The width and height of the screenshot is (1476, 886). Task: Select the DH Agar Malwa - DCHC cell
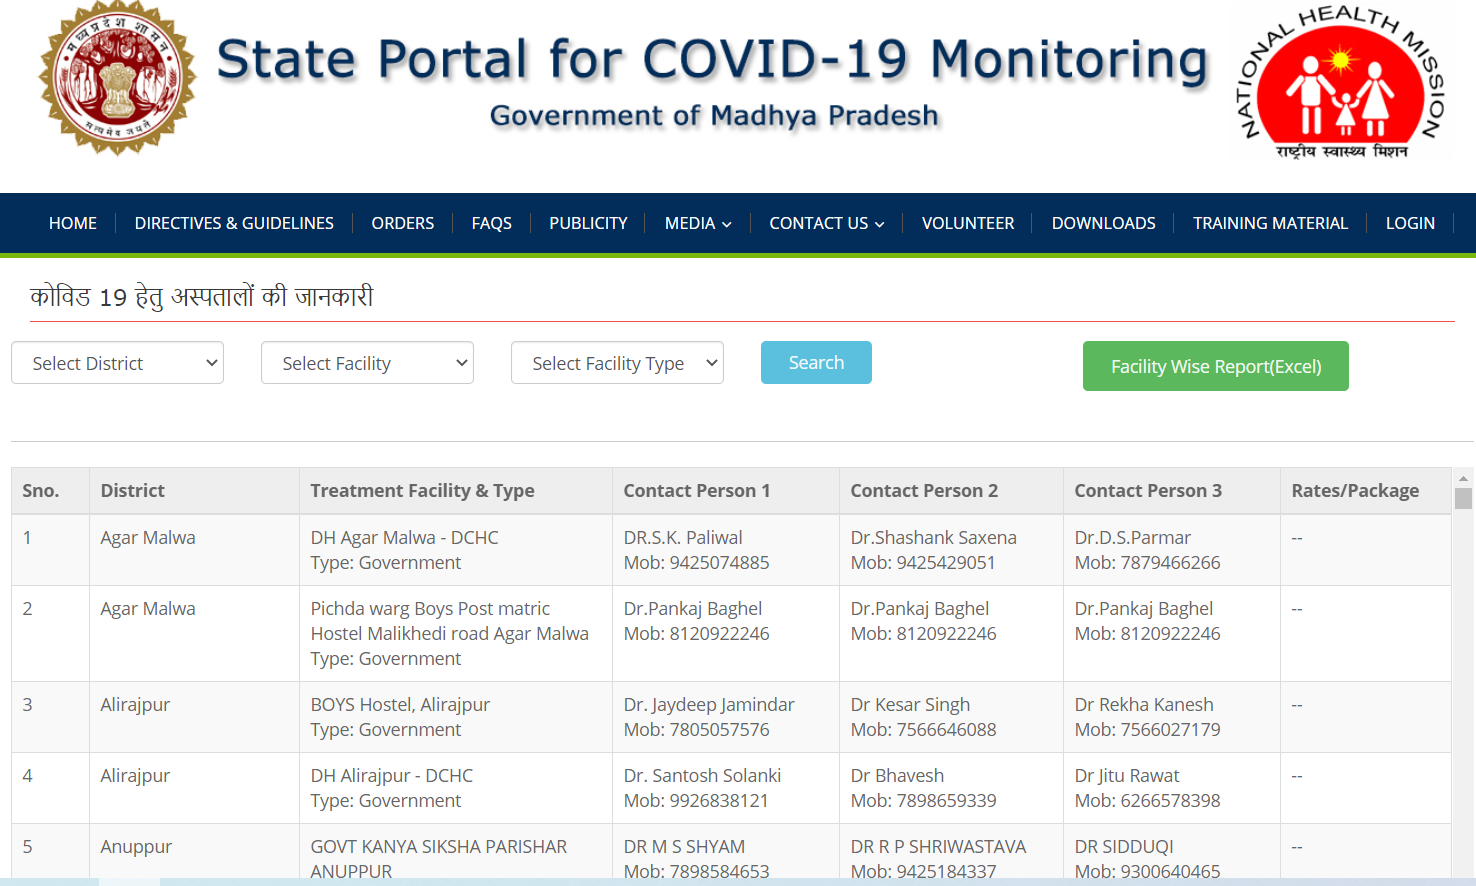coord(455,550)
